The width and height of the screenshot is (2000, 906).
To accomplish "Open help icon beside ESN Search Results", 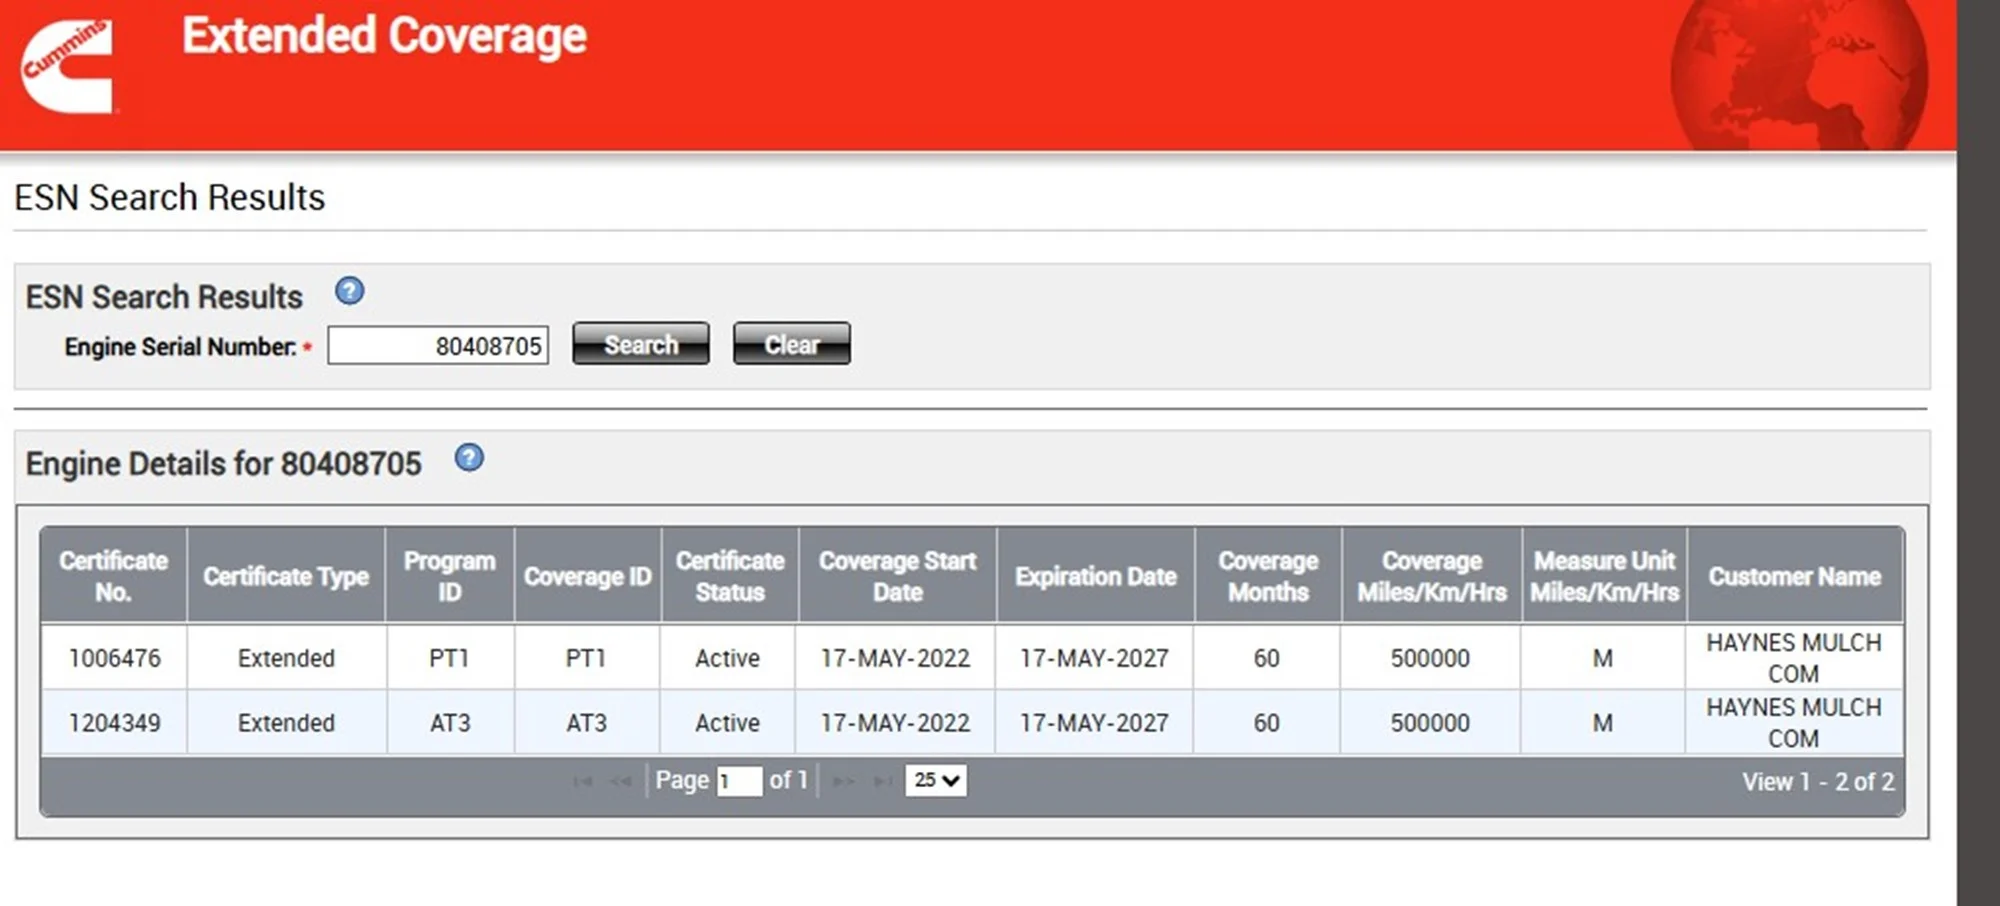I will pyautogui.click(x=349, y=291).
